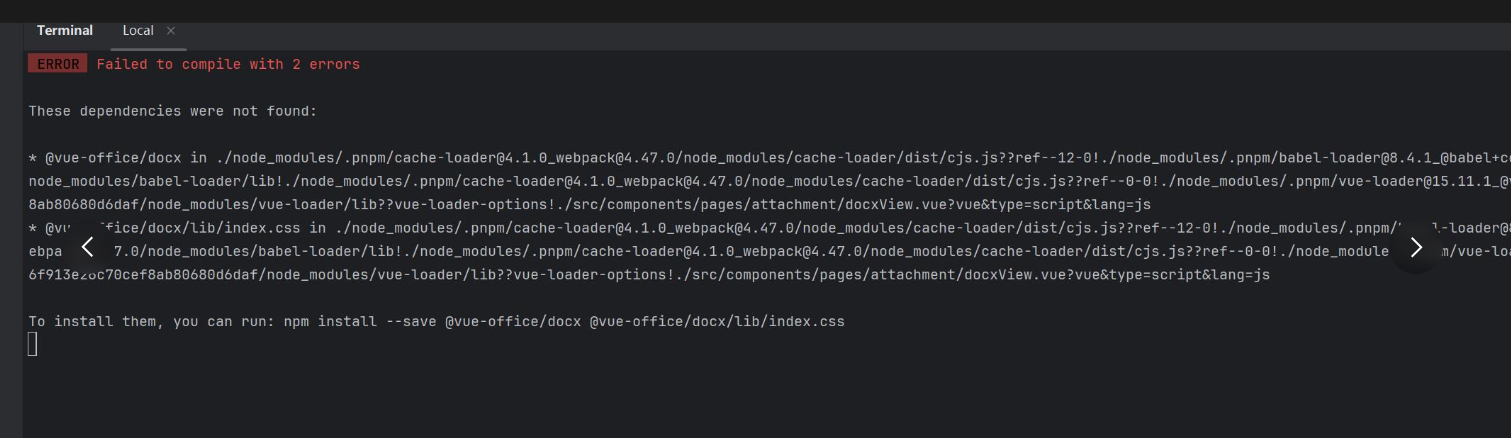
Task: Click the 'These dependencies were not found:' line
Action: 173,111
